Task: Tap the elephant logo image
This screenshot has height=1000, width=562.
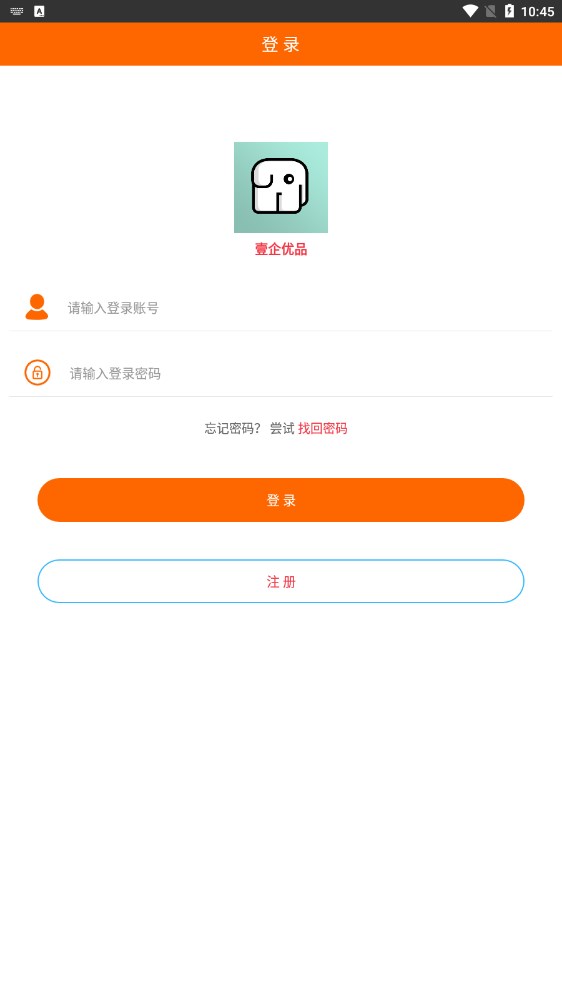Action: pyautogui.click(x=281, y=188)
